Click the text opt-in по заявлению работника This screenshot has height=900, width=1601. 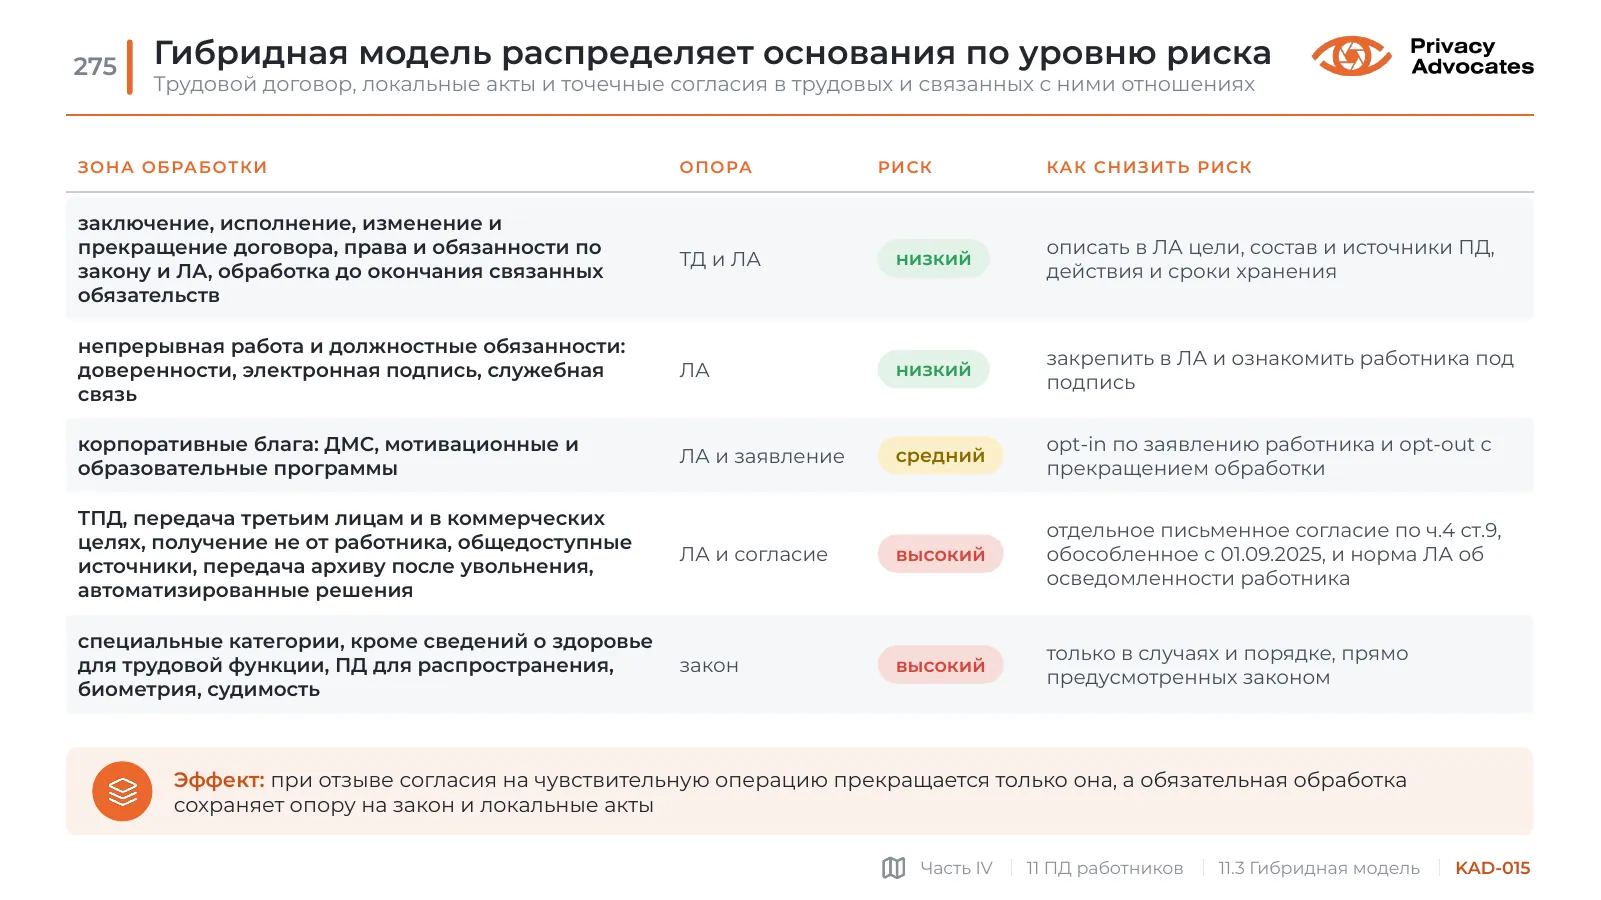[x=1269, y=456]
